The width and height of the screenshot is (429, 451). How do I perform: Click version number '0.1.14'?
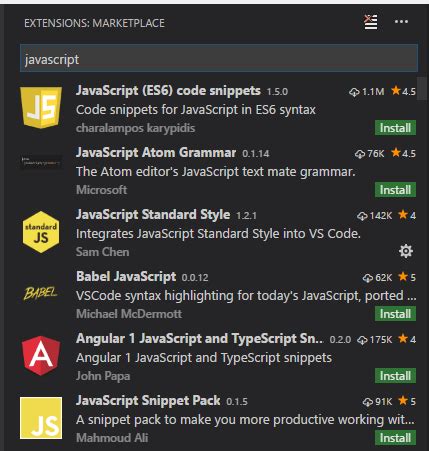click(x=256, y=154)
